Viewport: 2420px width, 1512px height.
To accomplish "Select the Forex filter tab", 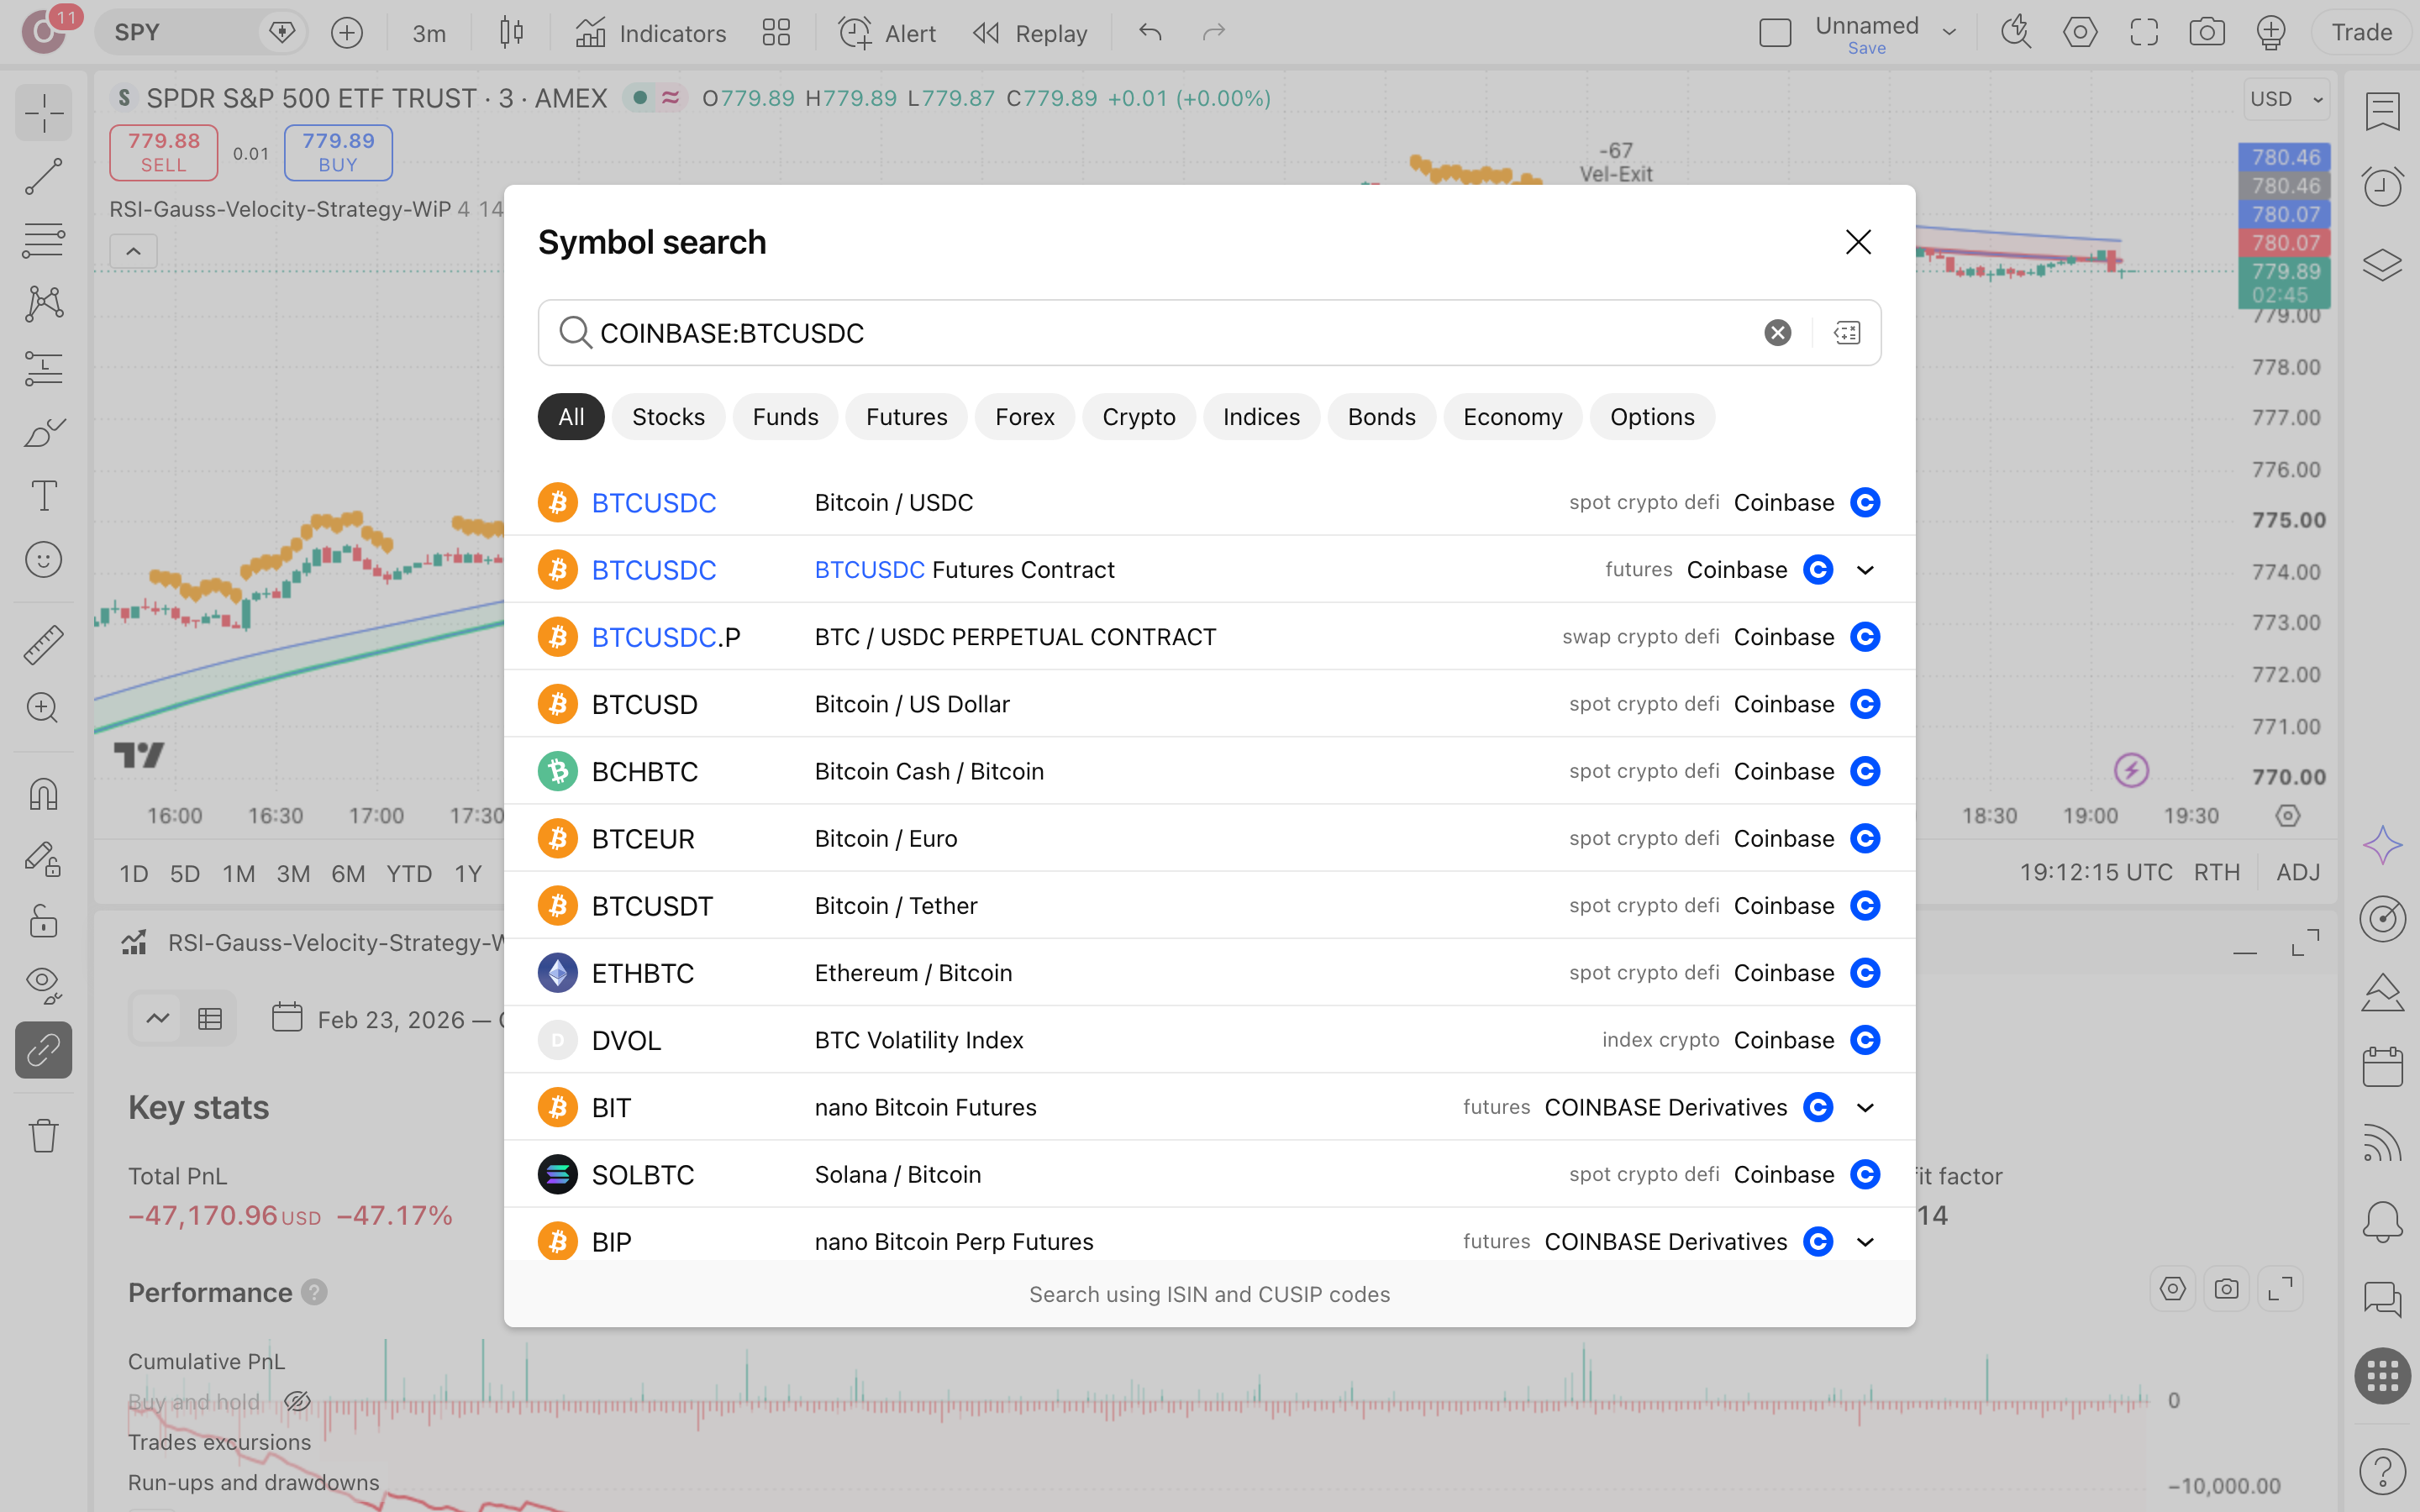I will (1024, 417).
